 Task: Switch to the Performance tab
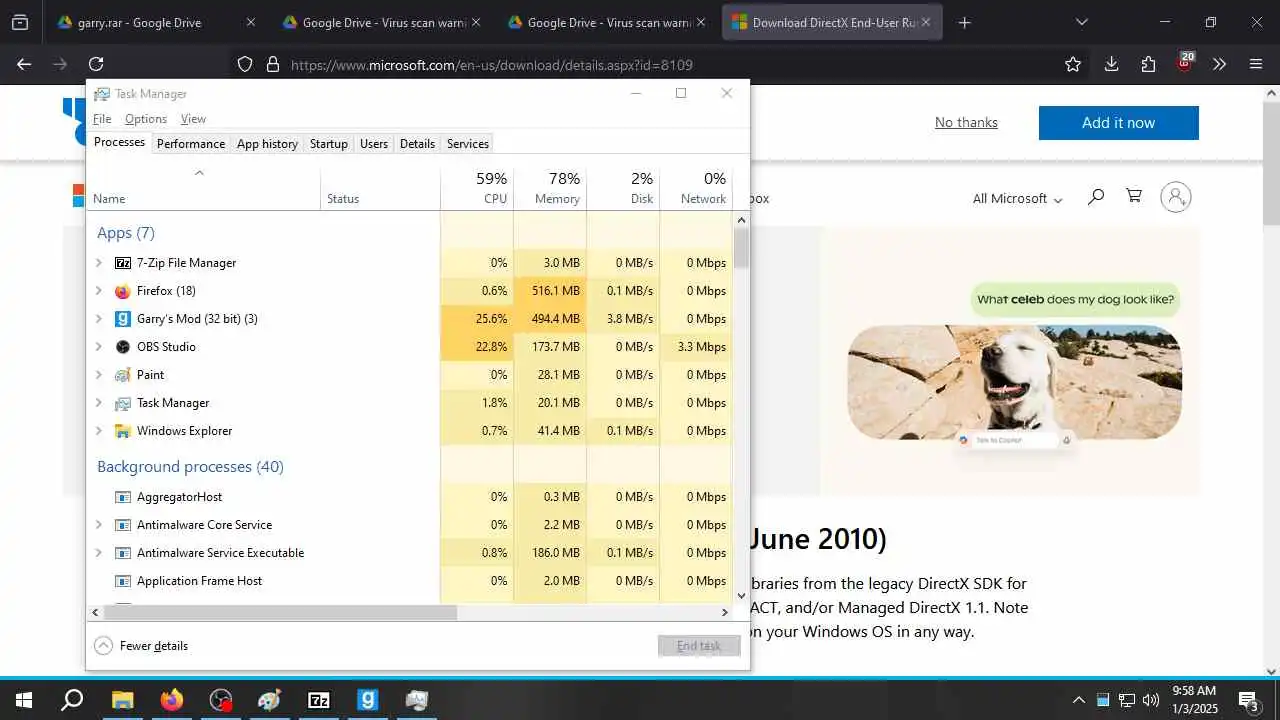(191, 144)
